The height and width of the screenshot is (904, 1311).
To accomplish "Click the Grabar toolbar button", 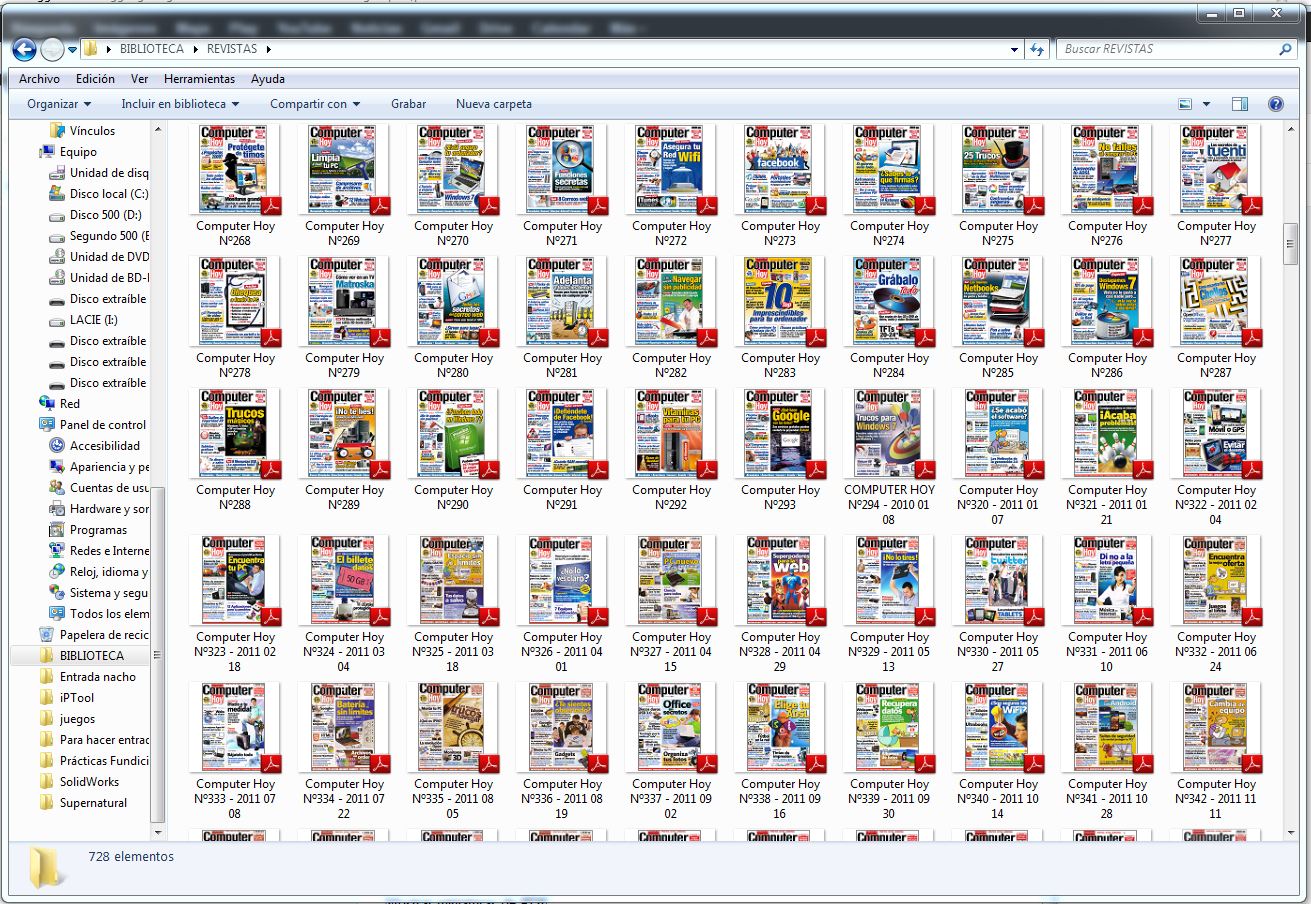I will (x=408, y=104).
